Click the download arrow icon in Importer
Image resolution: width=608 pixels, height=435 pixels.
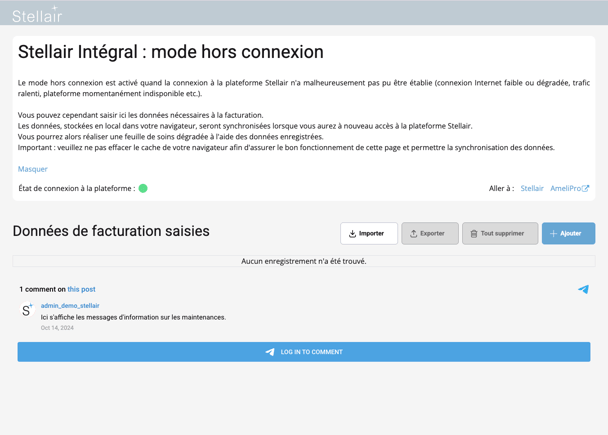coord(353,234)
